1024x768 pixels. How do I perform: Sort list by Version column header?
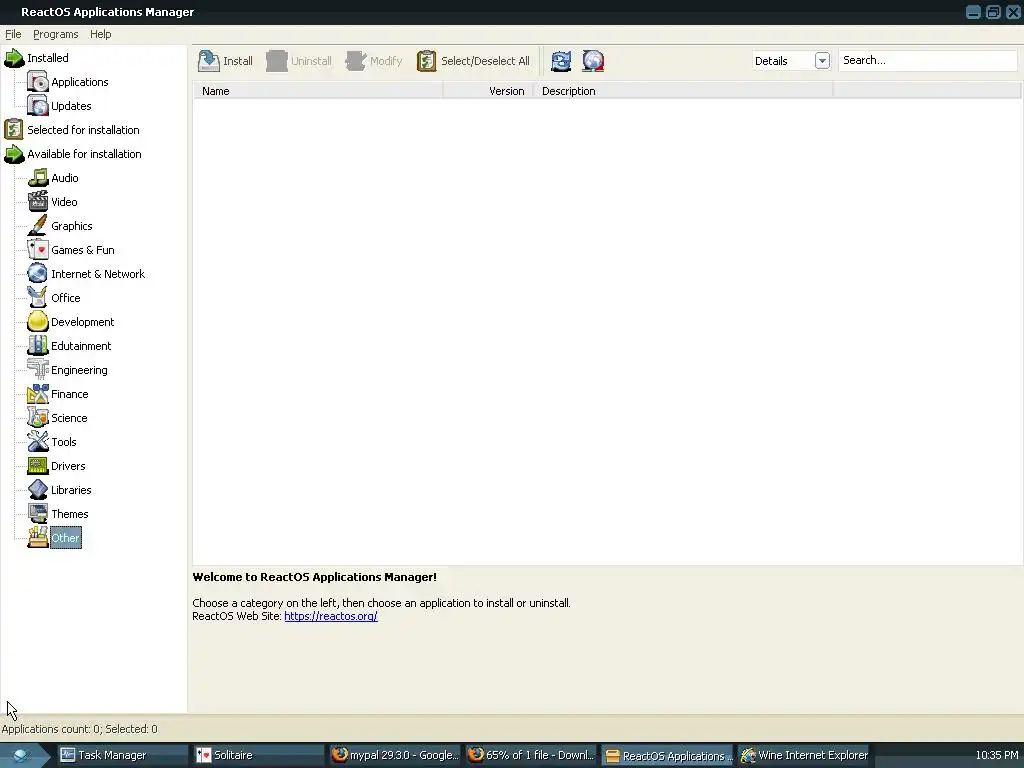pyautogui.click(x=488, y=91)
